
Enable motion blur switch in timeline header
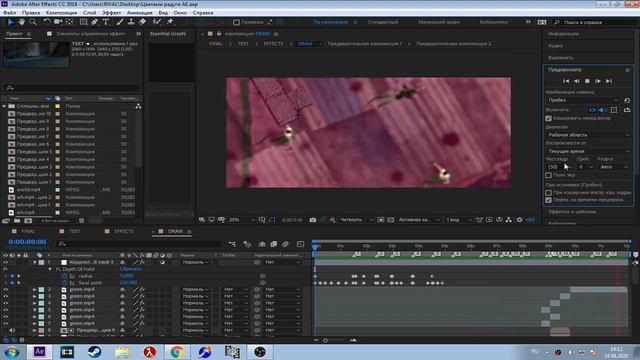coord(285,244)
